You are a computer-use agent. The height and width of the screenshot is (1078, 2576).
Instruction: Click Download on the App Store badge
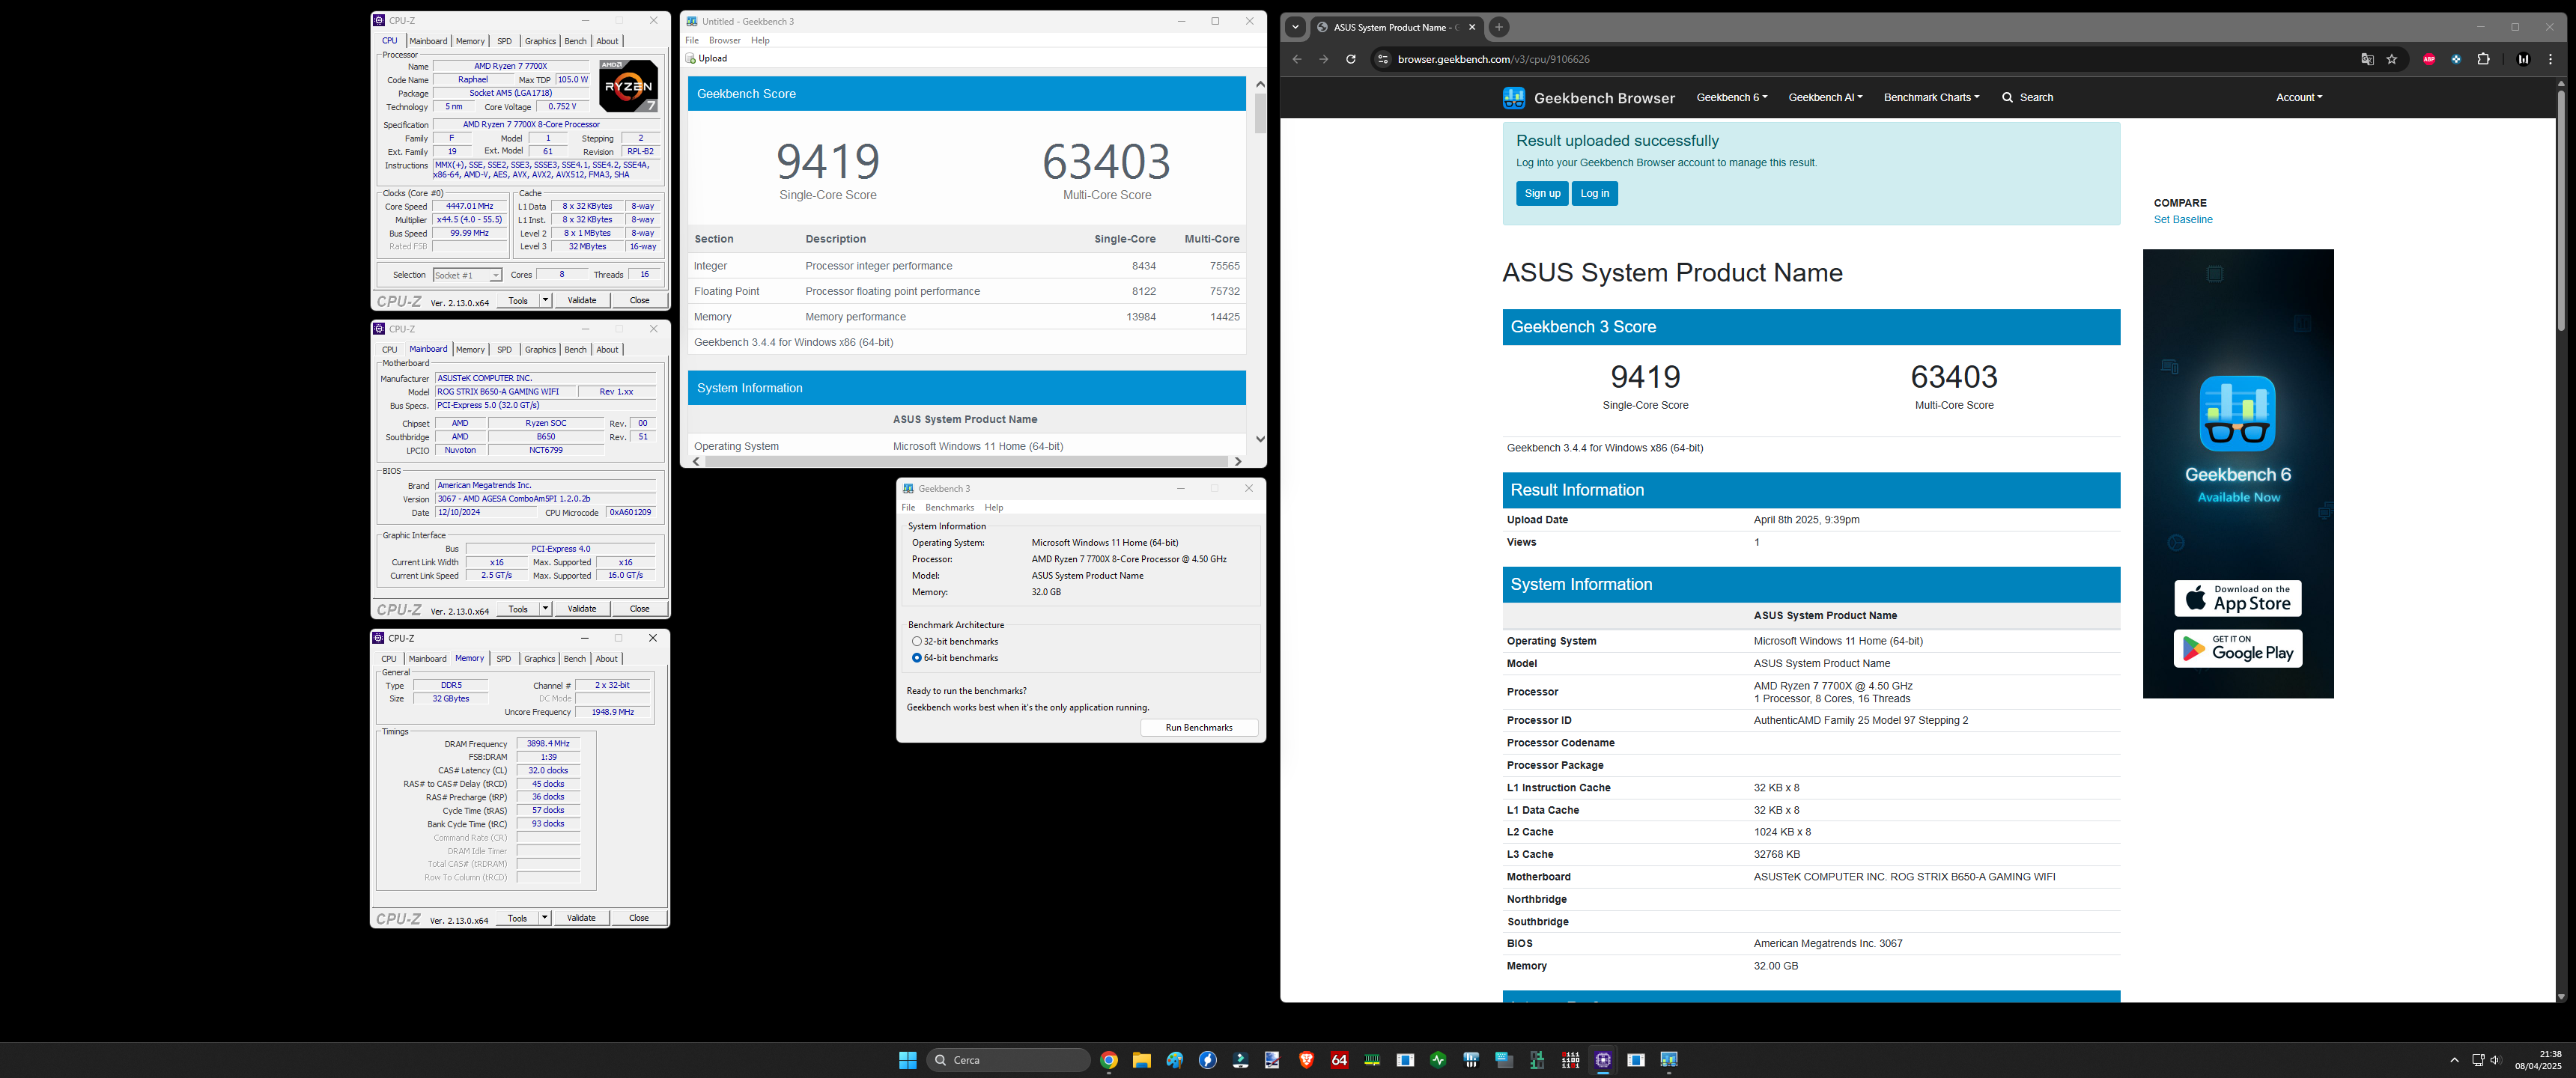(x=2237, y=598)
